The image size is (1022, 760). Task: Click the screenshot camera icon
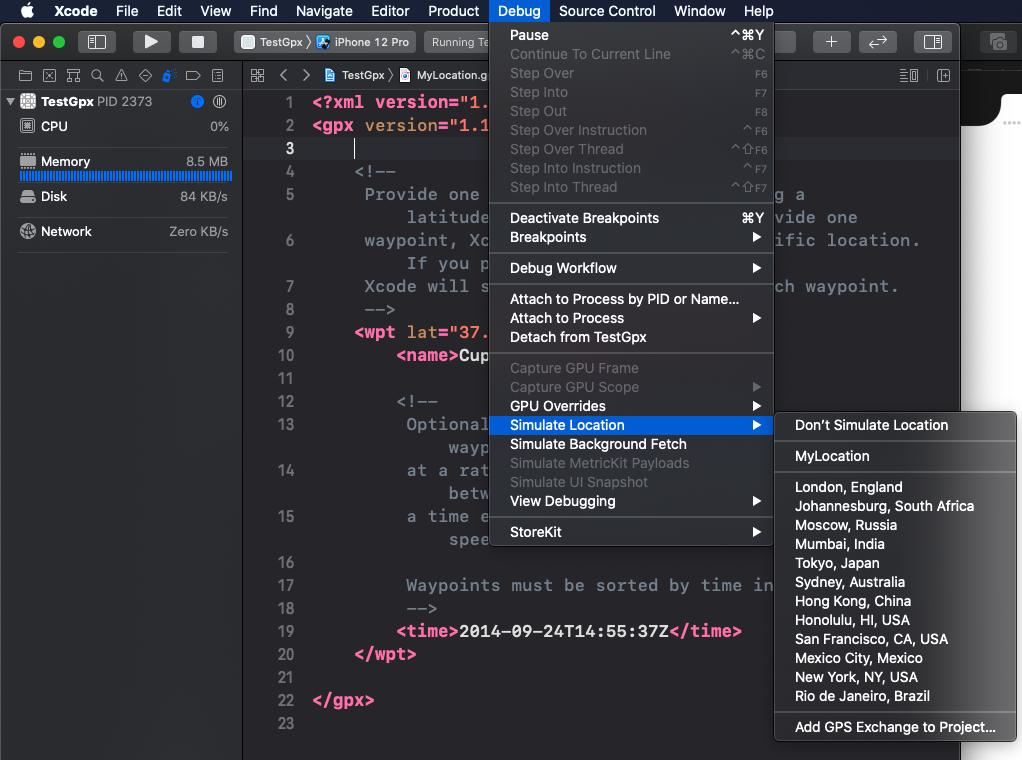click(x=998, y=42)
